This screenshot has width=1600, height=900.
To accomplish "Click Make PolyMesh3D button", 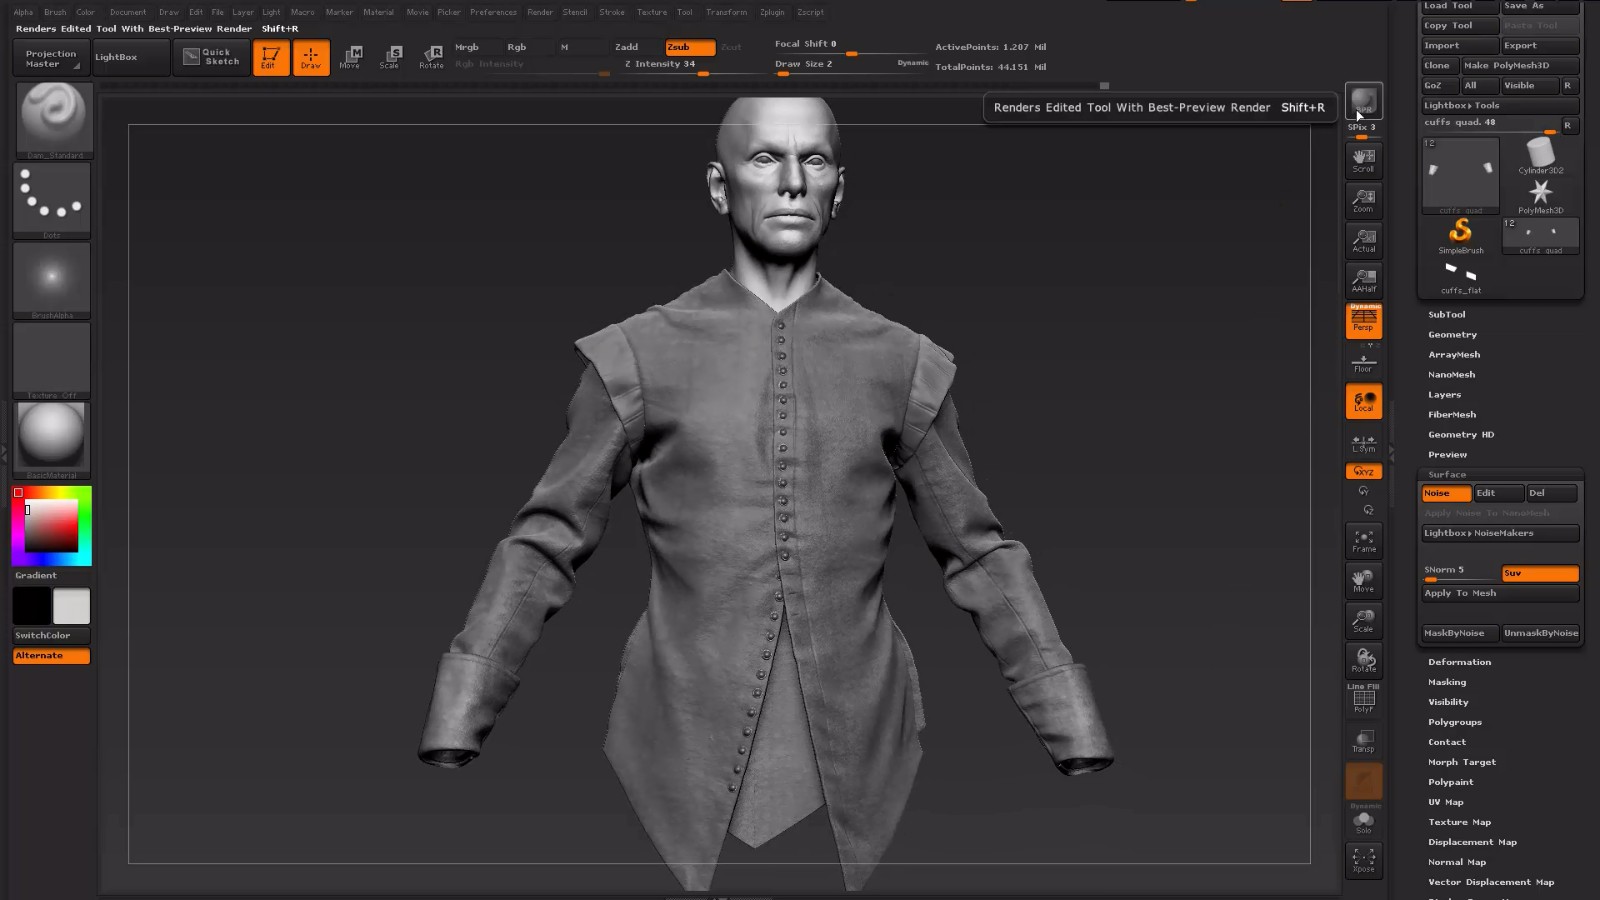I will [x=1520, y=65].
